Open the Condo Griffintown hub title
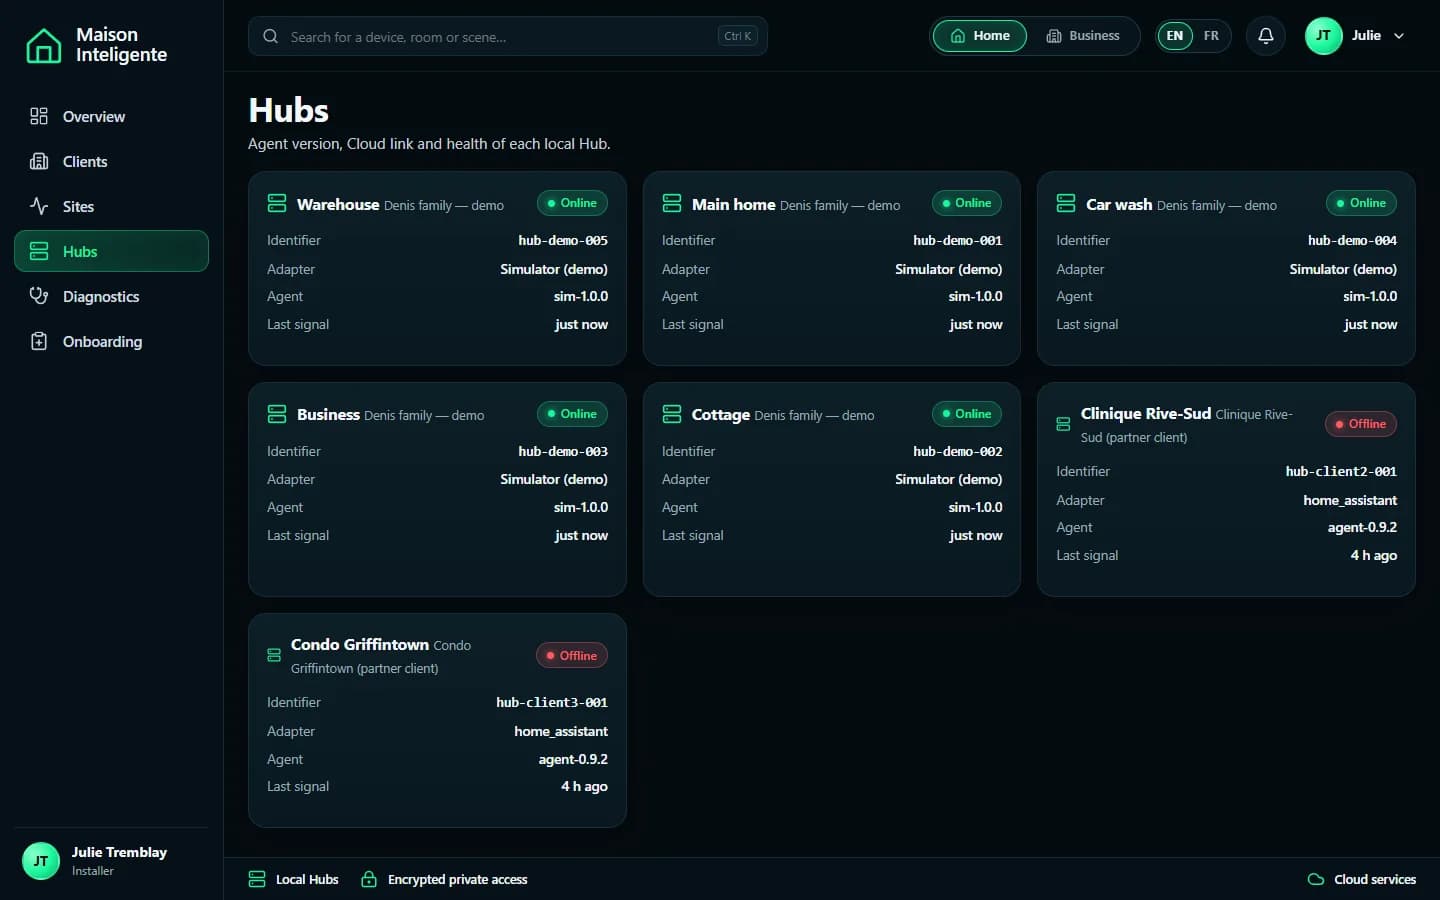 (360, 645)
